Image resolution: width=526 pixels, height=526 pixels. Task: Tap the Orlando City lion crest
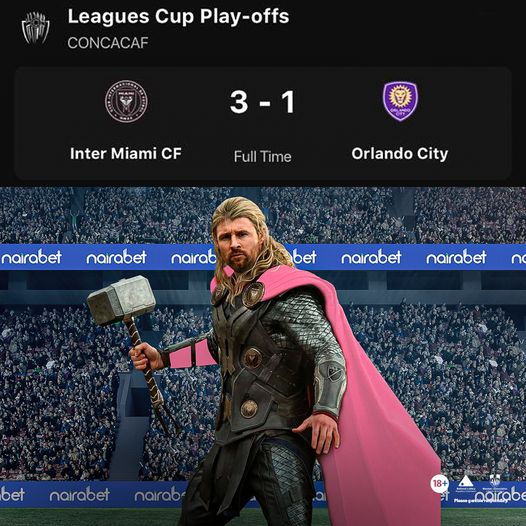pos(400,101)
